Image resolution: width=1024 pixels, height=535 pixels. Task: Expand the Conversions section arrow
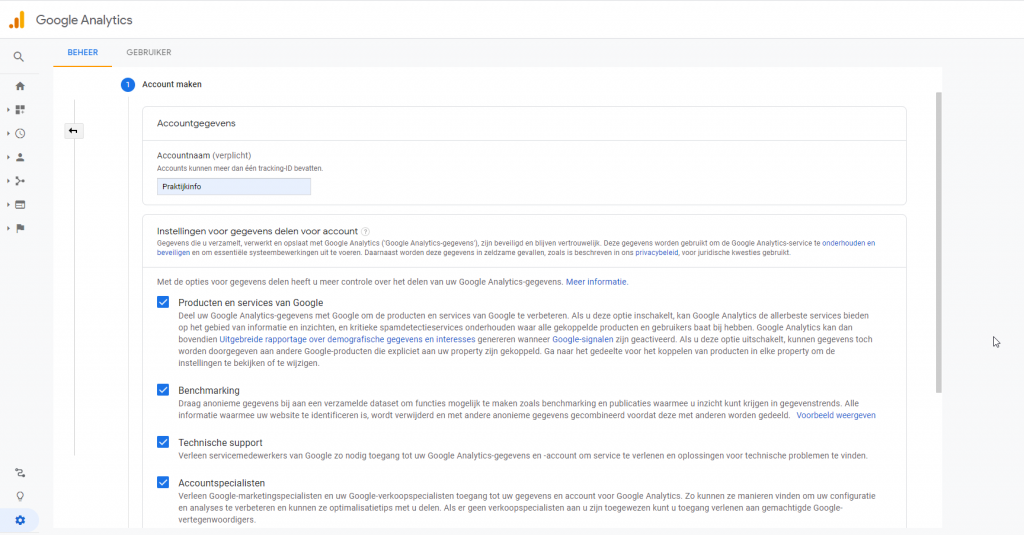8,228
